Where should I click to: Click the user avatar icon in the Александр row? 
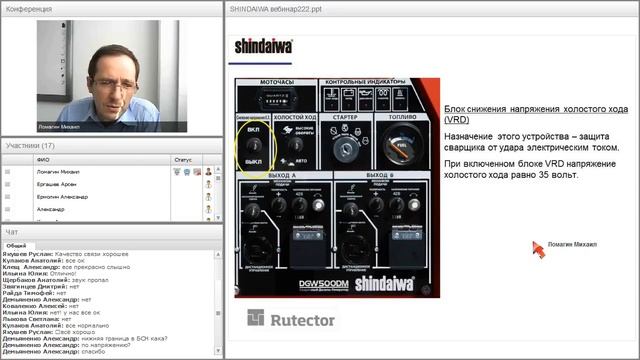[x=209, y=209]
